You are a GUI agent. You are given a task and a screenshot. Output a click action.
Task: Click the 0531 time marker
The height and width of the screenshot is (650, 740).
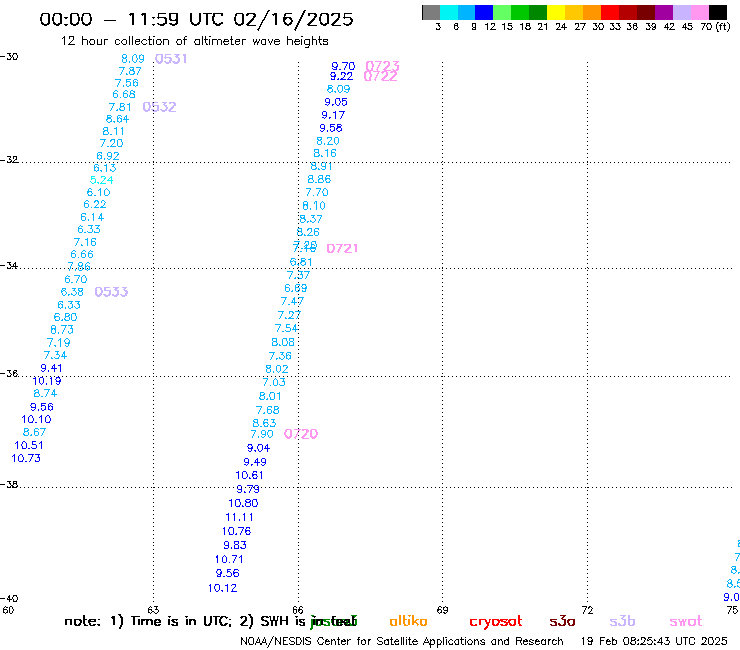pyautogui.click(x=171, y=59)
